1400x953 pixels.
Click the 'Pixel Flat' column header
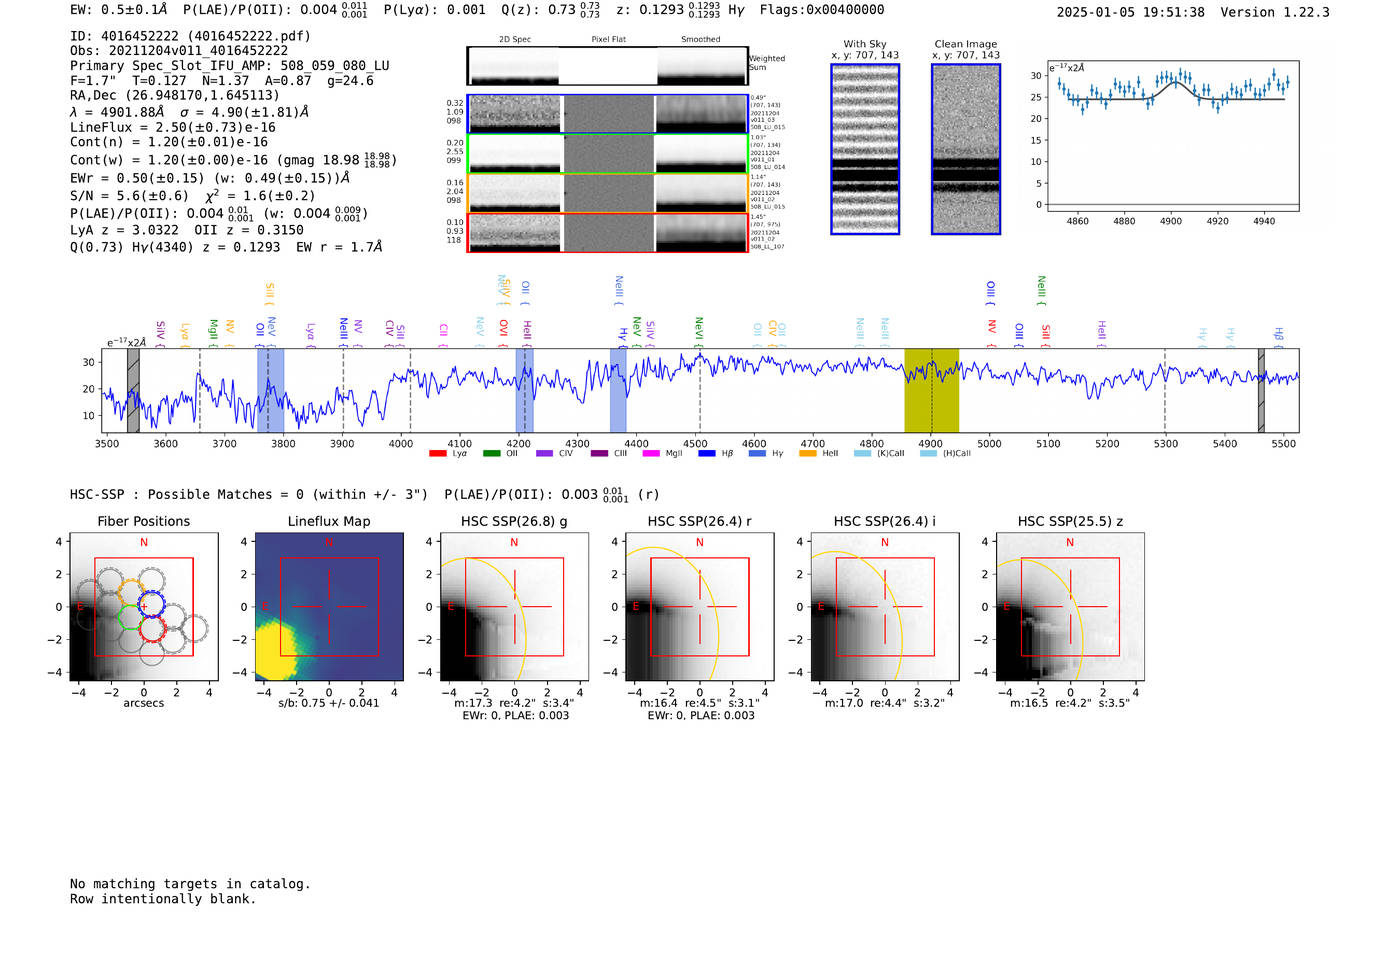(x=608, y=40)
